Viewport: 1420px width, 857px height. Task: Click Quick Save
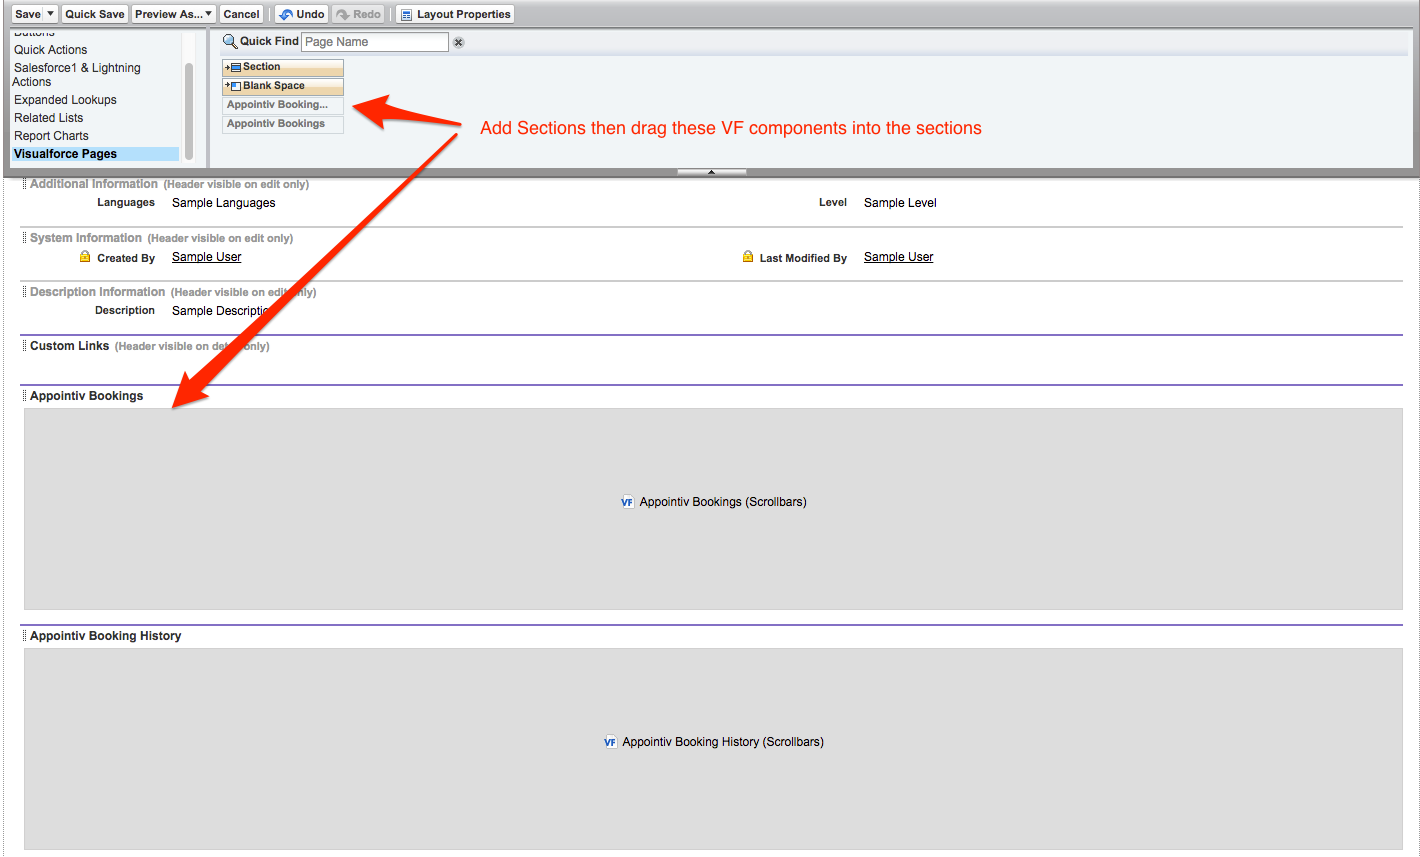tap(95, 14)
